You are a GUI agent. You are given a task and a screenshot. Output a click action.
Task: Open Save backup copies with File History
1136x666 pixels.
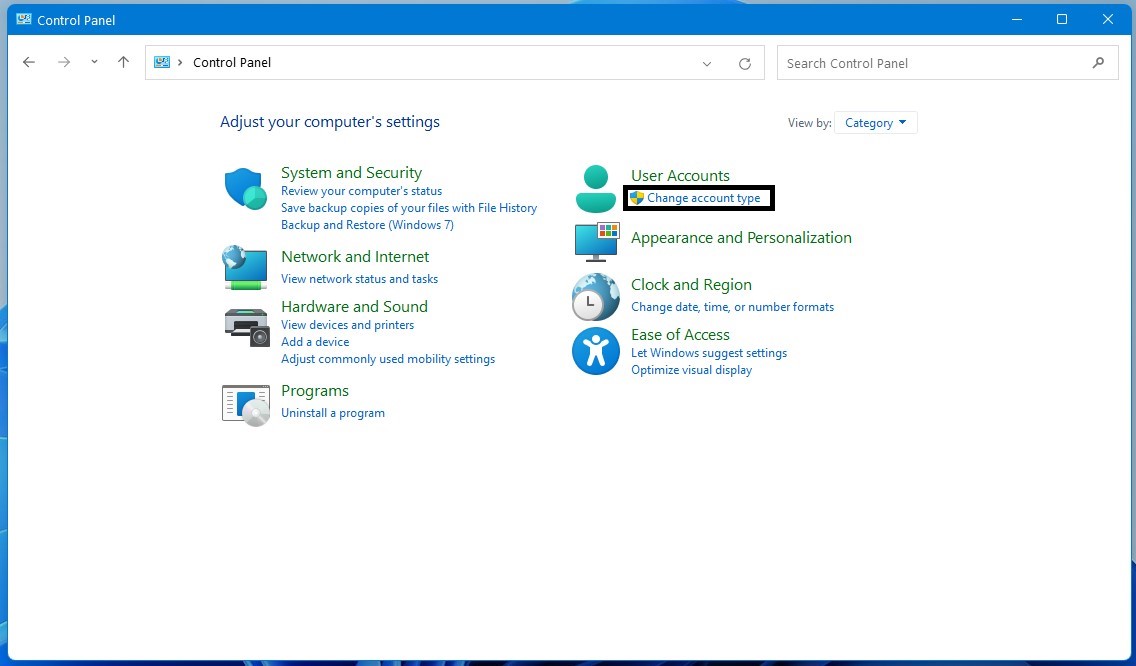409,207
